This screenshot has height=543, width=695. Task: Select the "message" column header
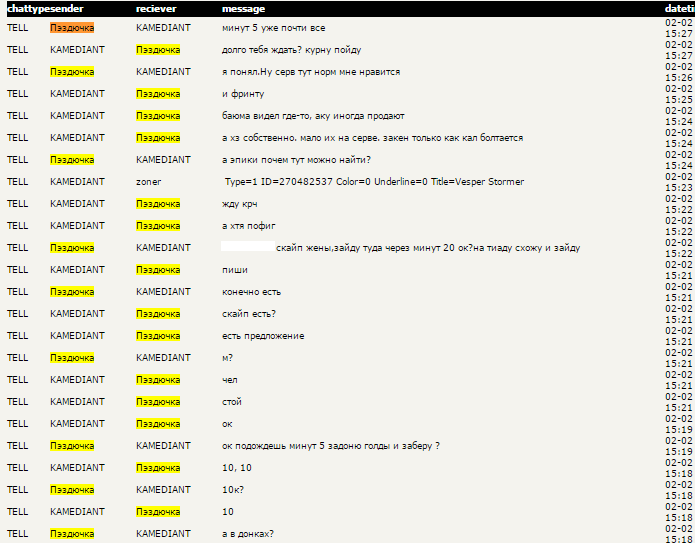[243, 8]
